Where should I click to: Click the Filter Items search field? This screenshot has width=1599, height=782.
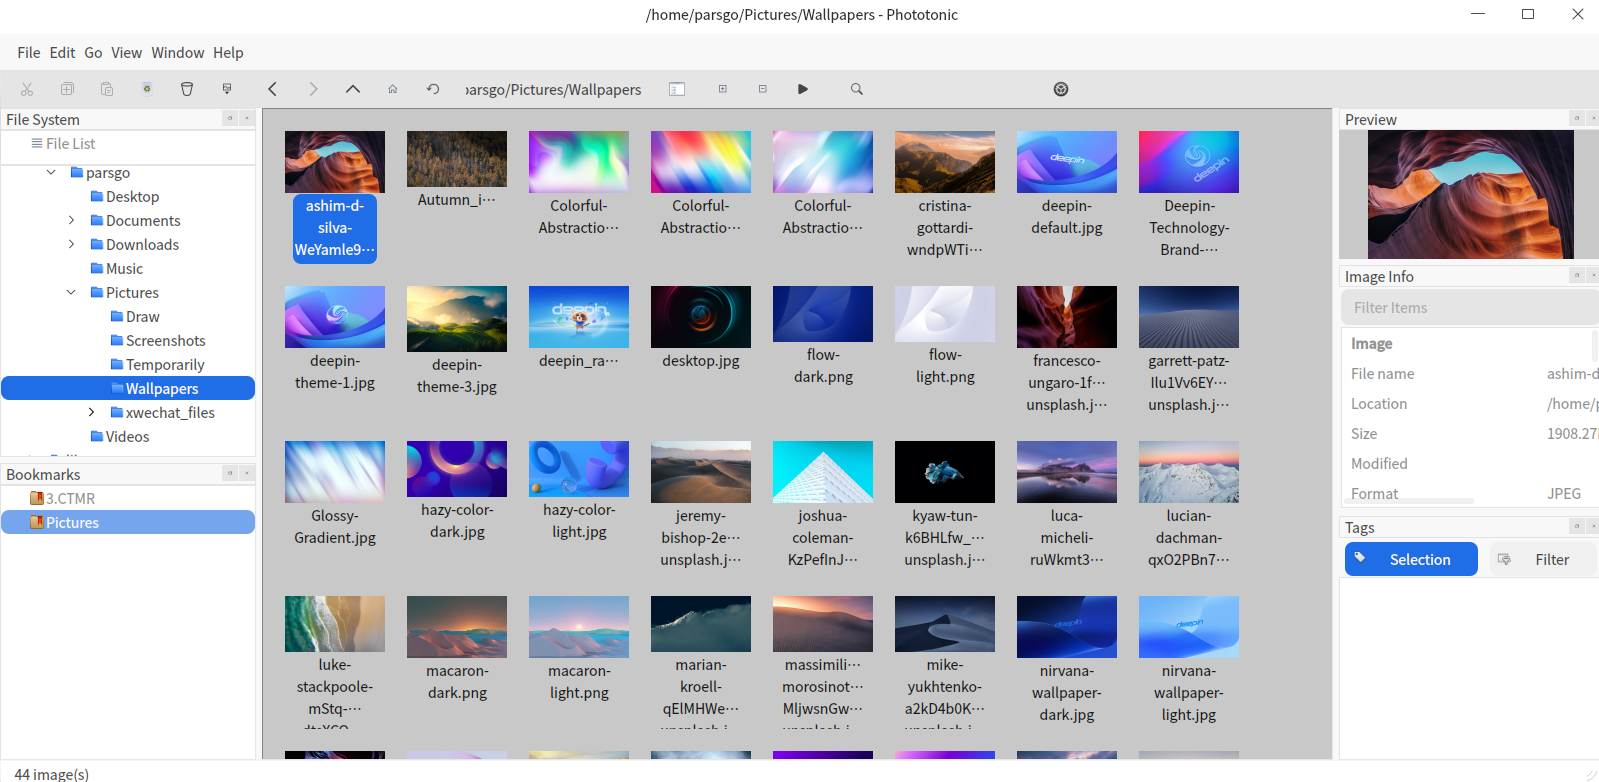(1468, 308)
